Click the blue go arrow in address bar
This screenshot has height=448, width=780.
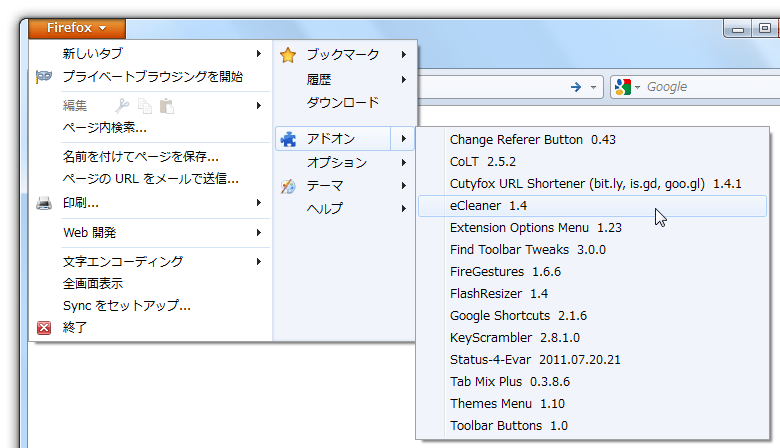point(576,87)
